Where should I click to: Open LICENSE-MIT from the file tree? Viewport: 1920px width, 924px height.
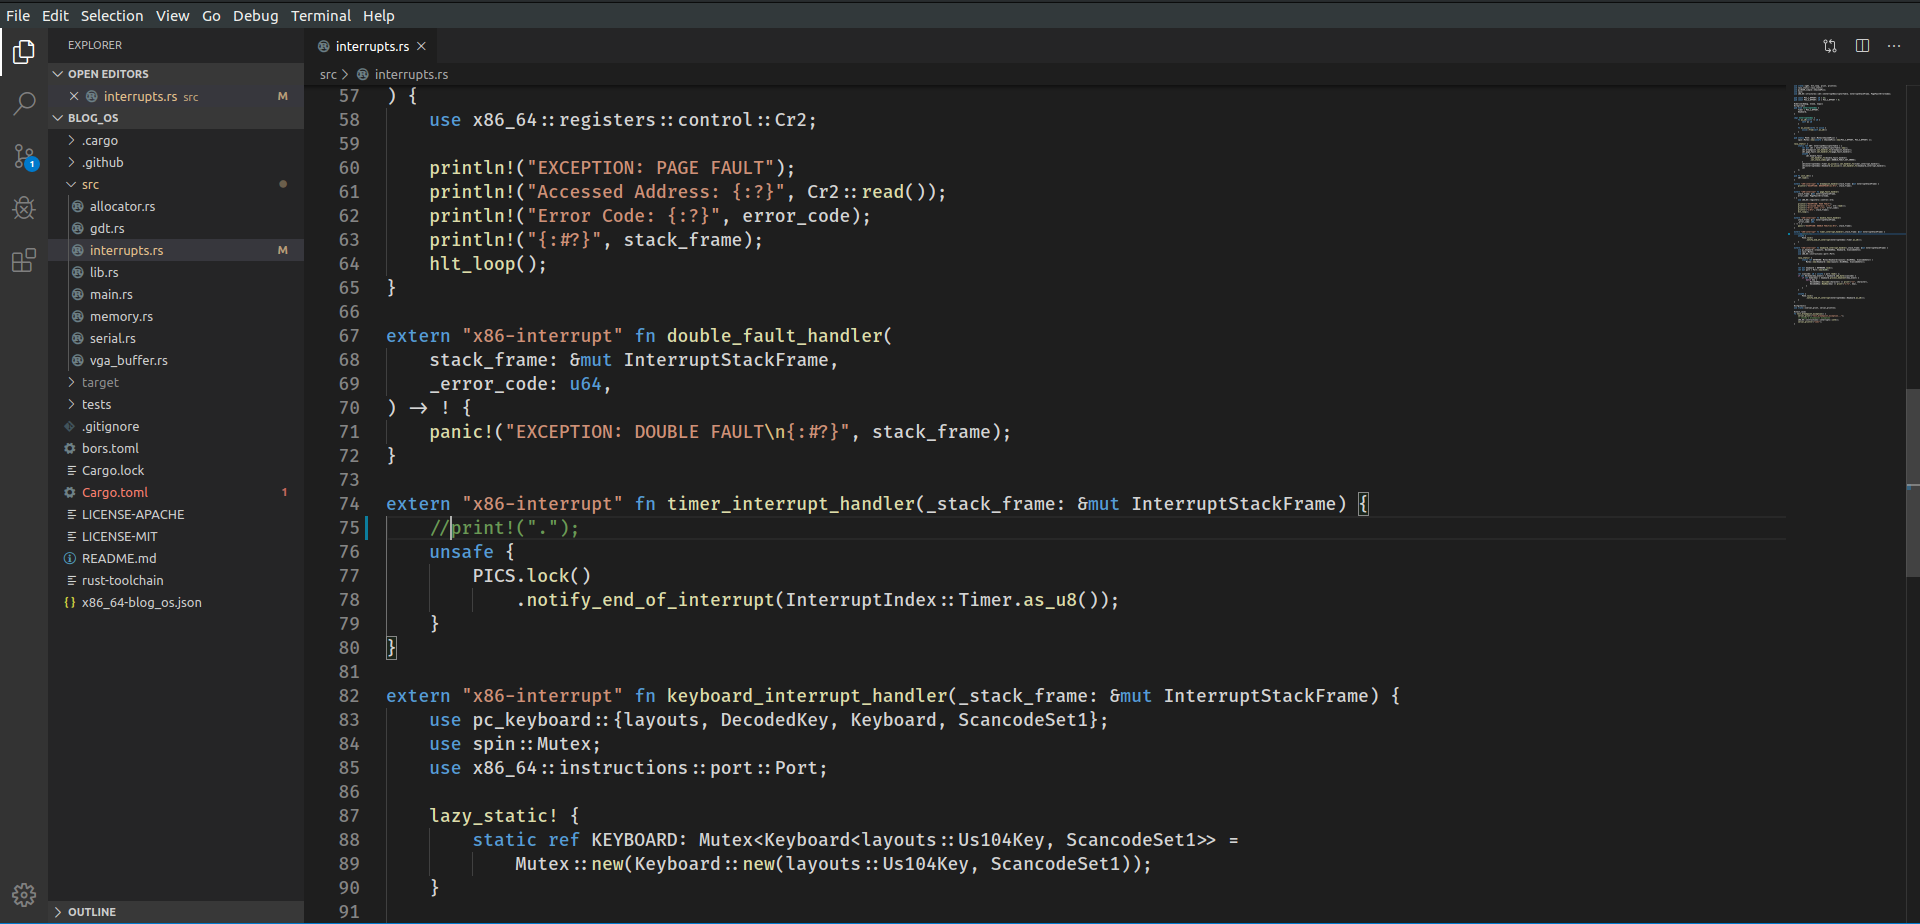119,536
